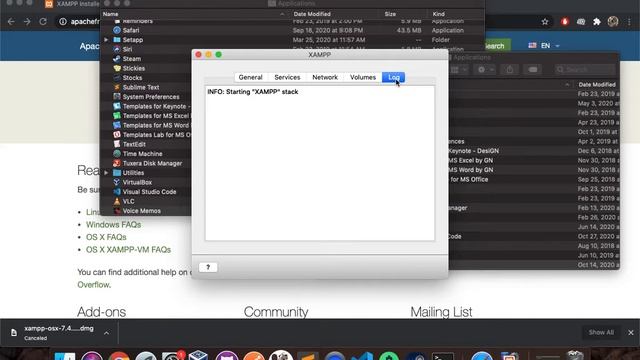The height and width of the screenshot is (360, 640).
Task: Expand the Setapp folder disclosure triangle
Action: [106, 40]
